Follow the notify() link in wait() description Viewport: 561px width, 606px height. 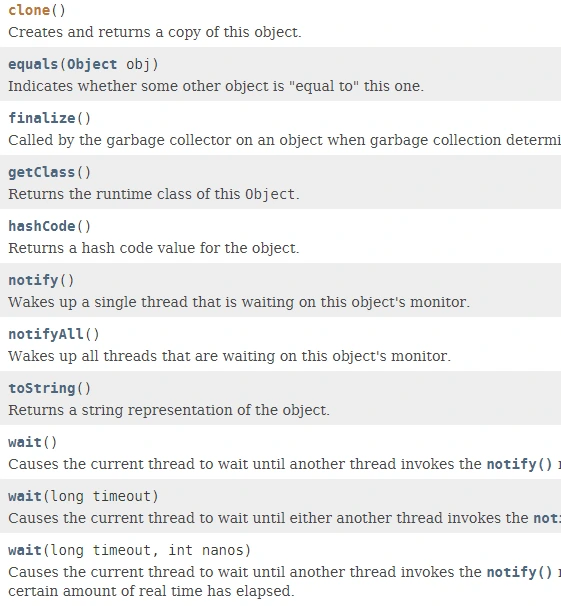point(519,464)
